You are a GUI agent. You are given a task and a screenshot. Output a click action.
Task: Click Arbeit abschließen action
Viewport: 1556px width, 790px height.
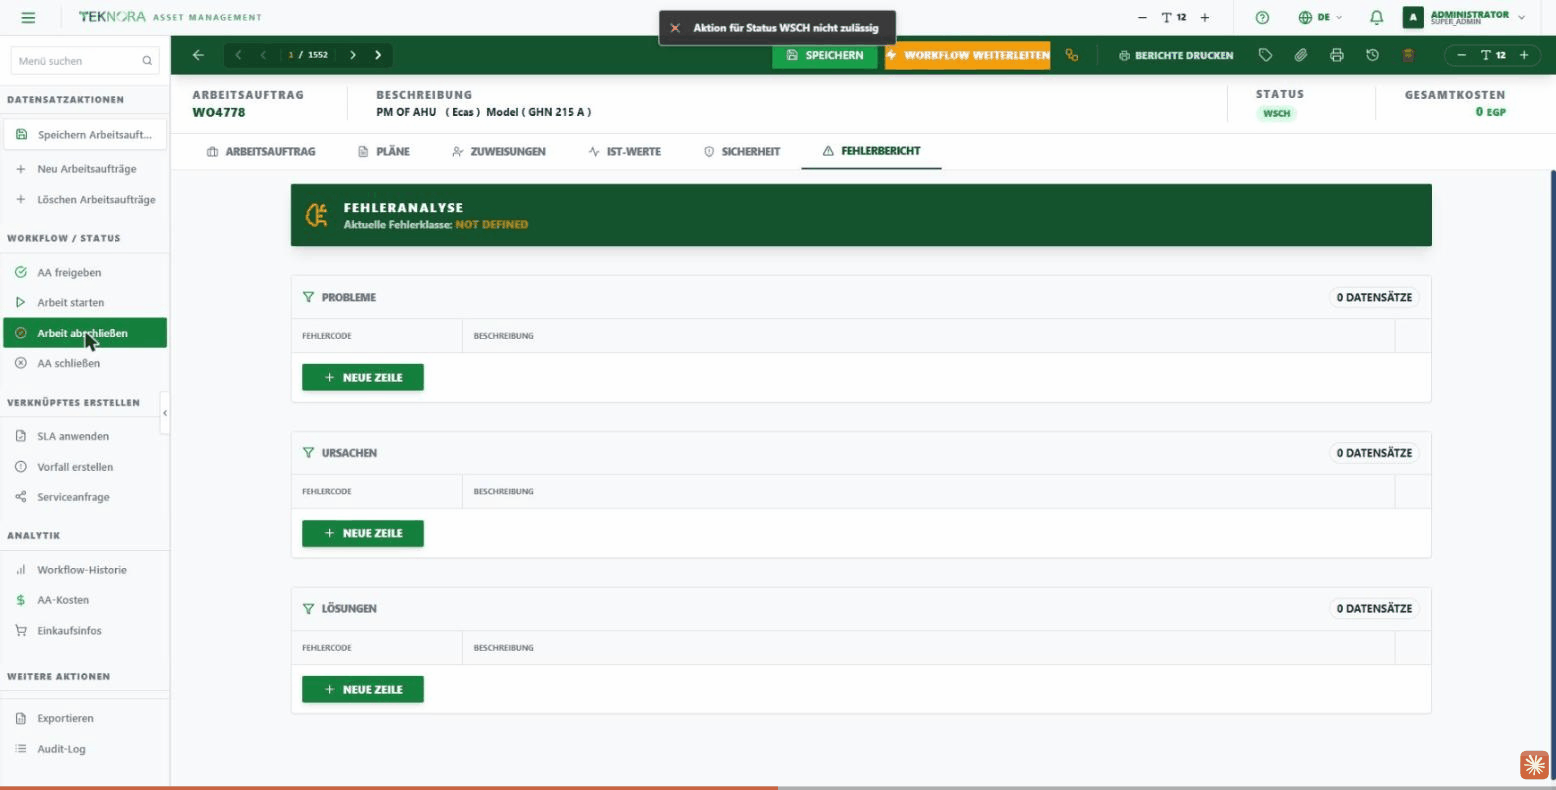[x=85, y=333]
